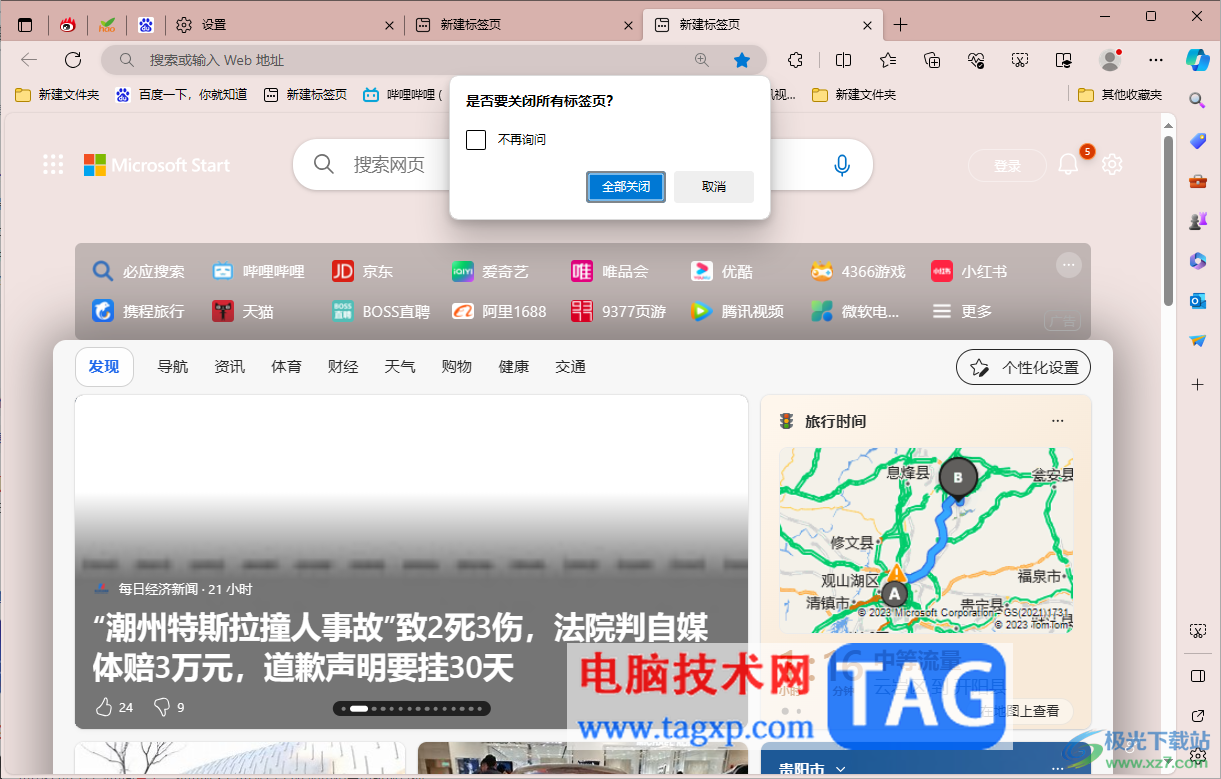The width and height of the screenshot is (1221, 779).
Task: Click the zoom magnifier icon in address bar
Action: coord(702,60)
